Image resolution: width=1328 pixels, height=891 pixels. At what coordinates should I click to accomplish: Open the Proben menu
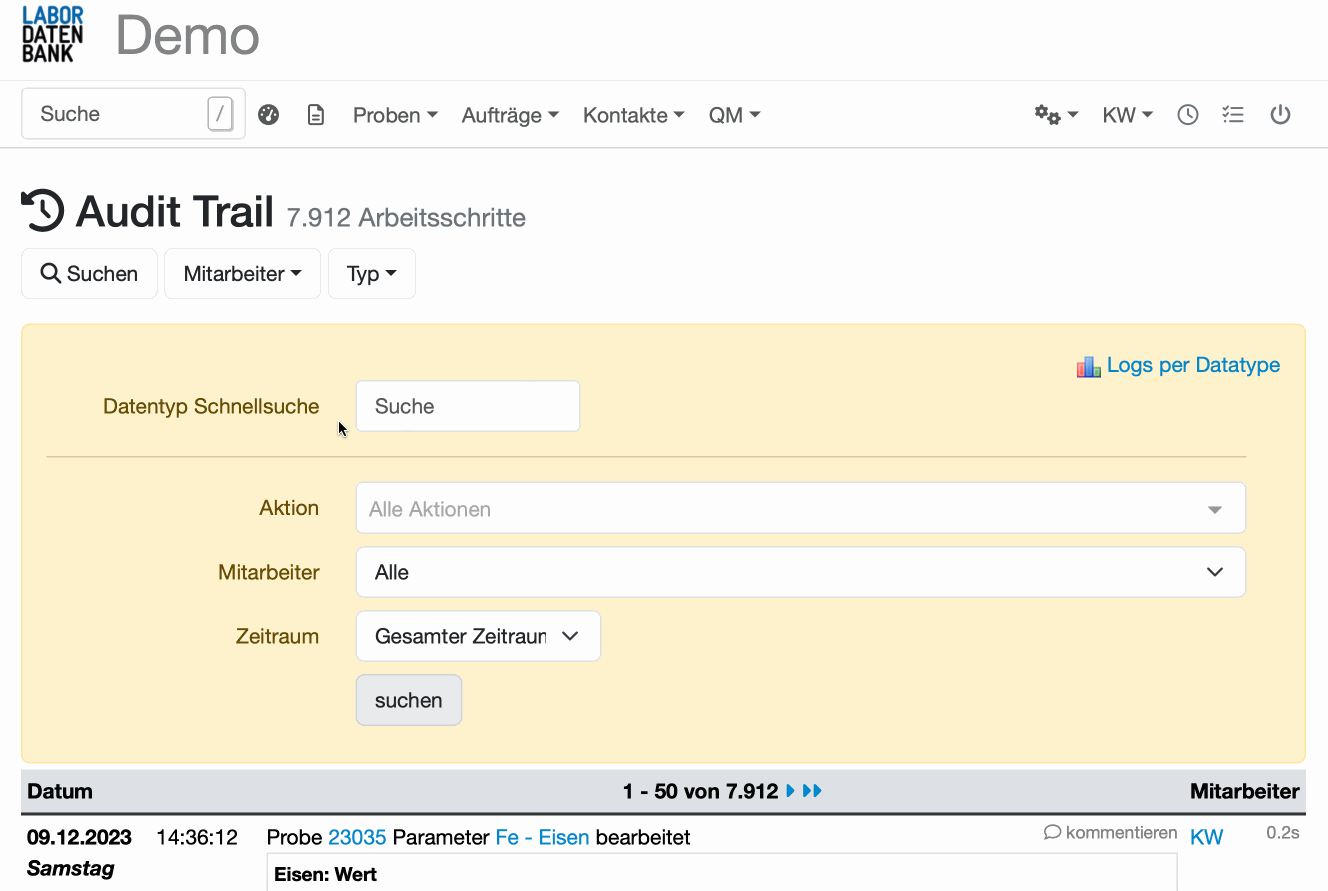(394, 114)
